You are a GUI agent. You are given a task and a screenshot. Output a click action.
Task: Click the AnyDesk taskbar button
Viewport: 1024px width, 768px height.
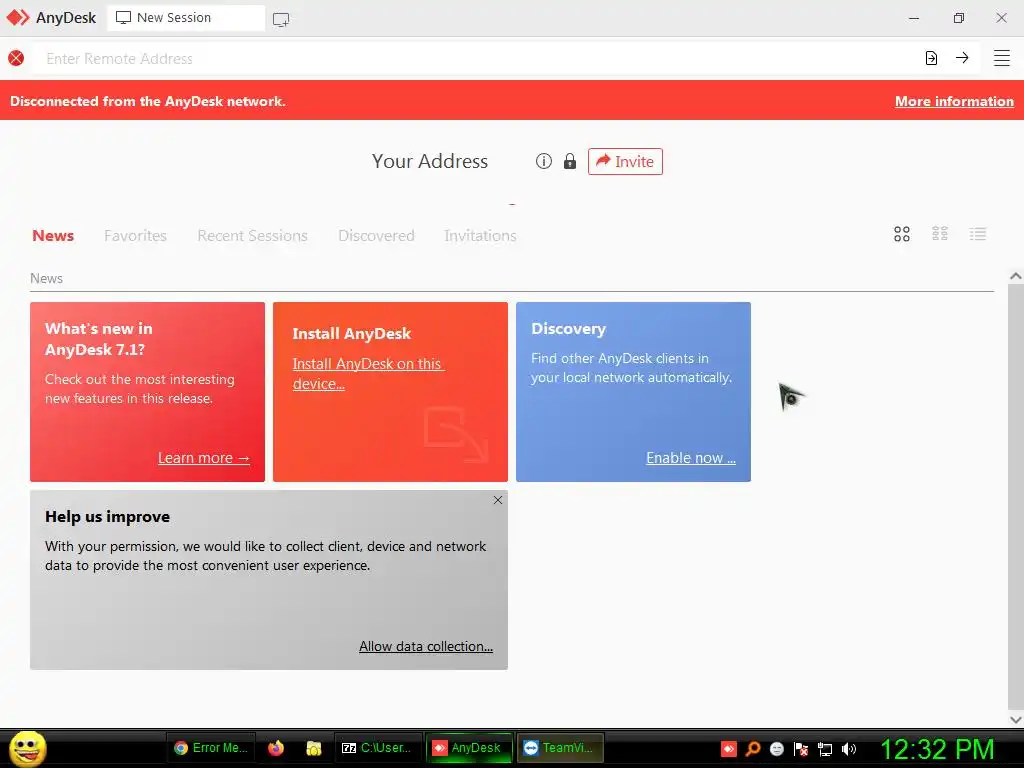[468, 748]
